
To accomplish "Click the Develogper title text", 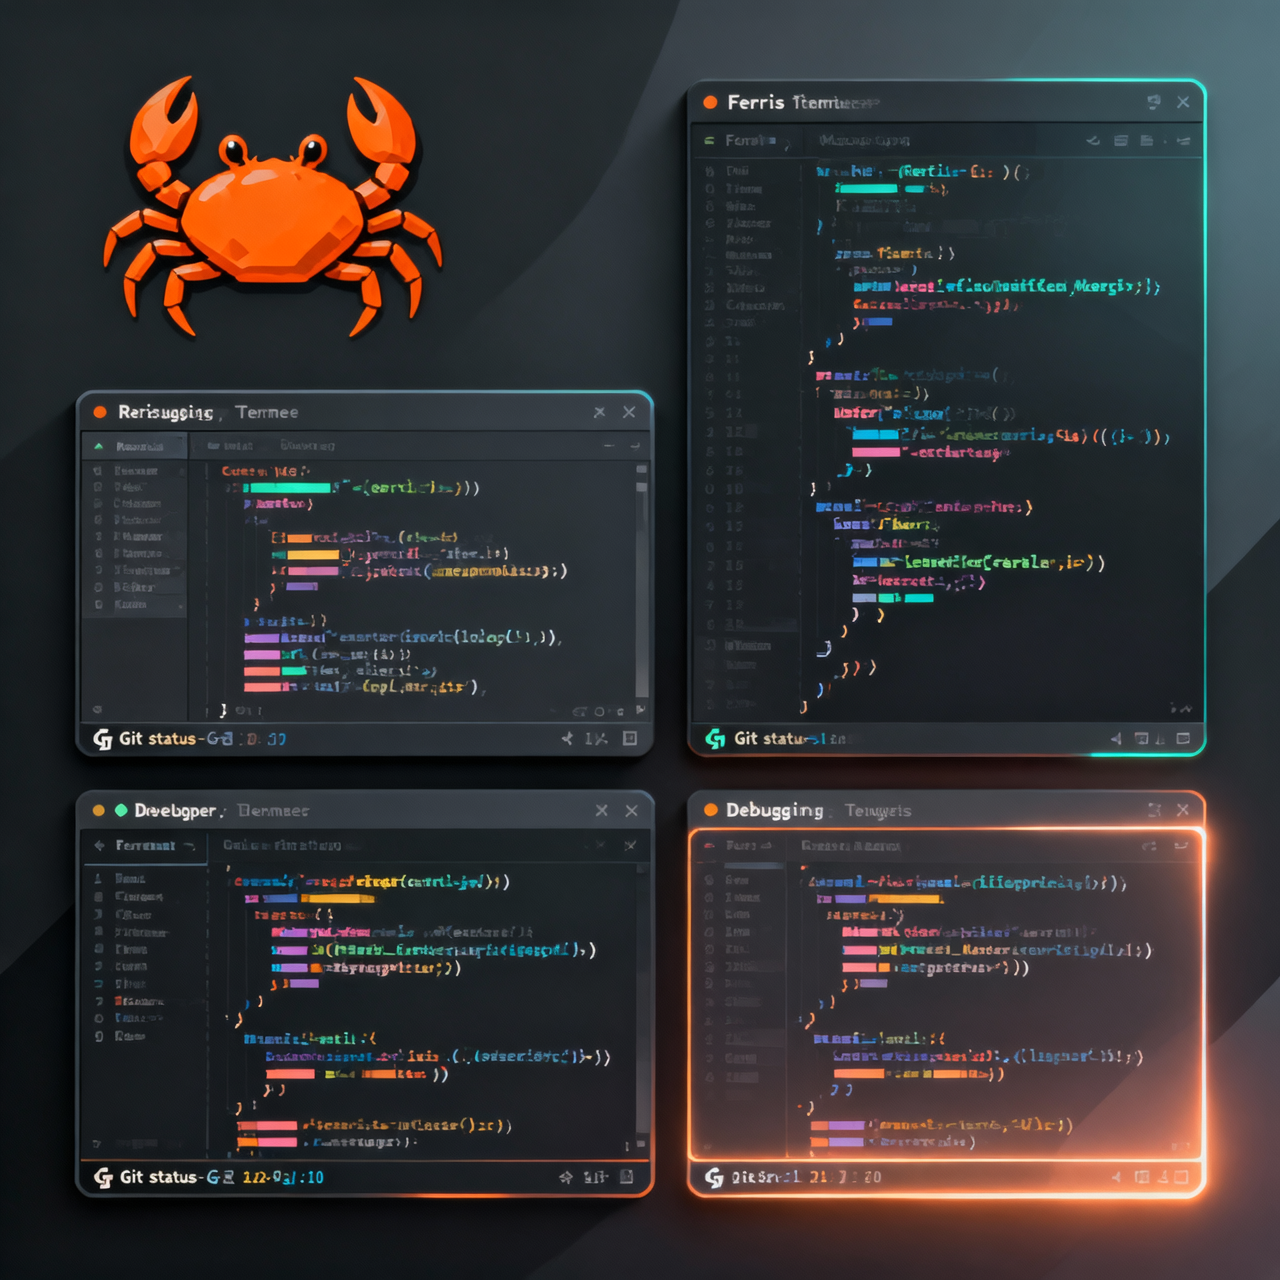I will [x=176, y=810].
